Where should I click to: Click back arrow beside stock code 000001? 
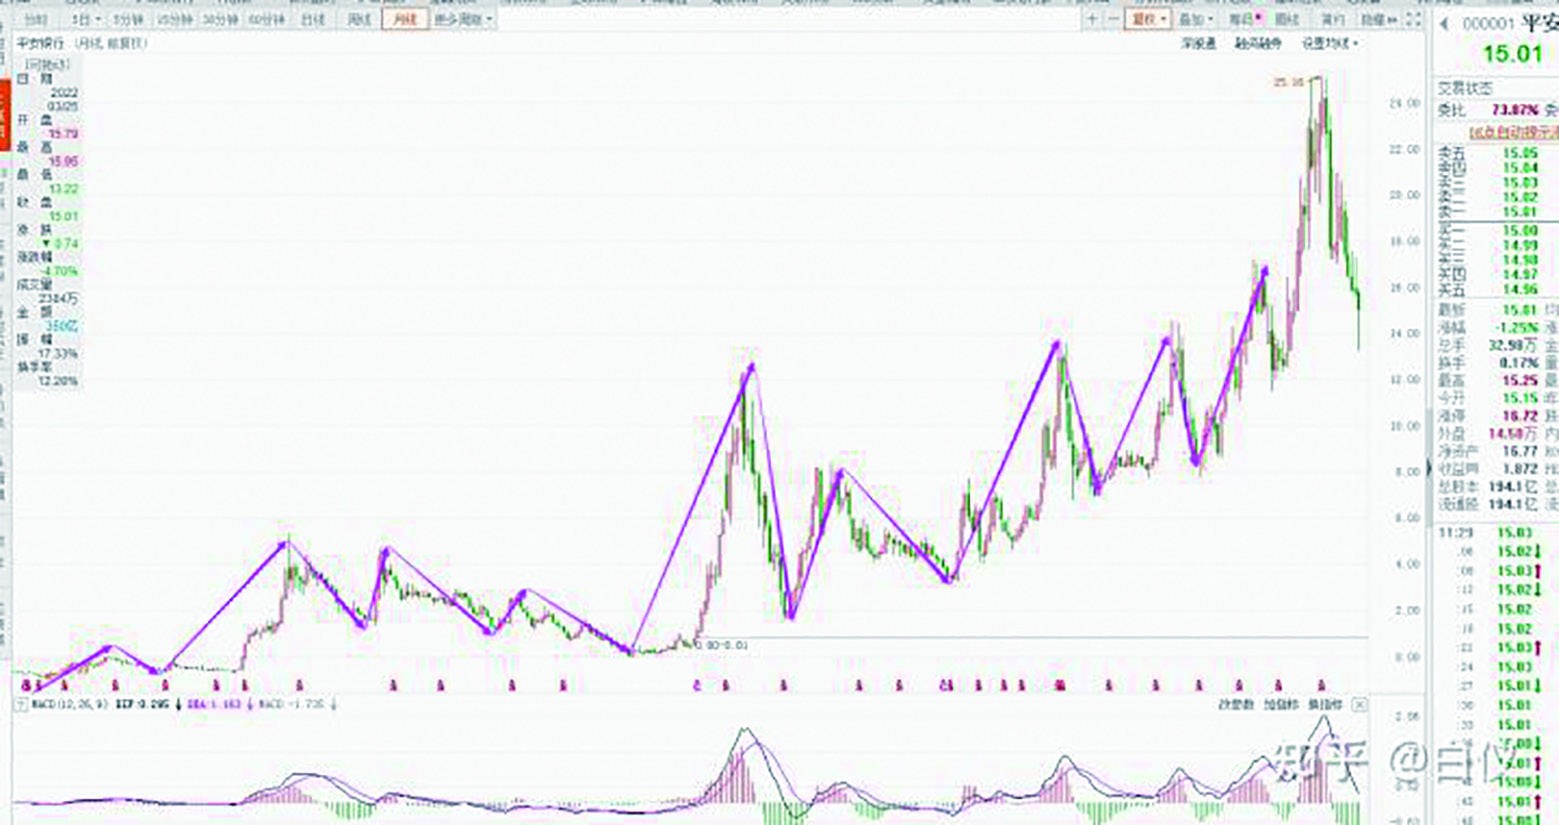click(1444, 24)
